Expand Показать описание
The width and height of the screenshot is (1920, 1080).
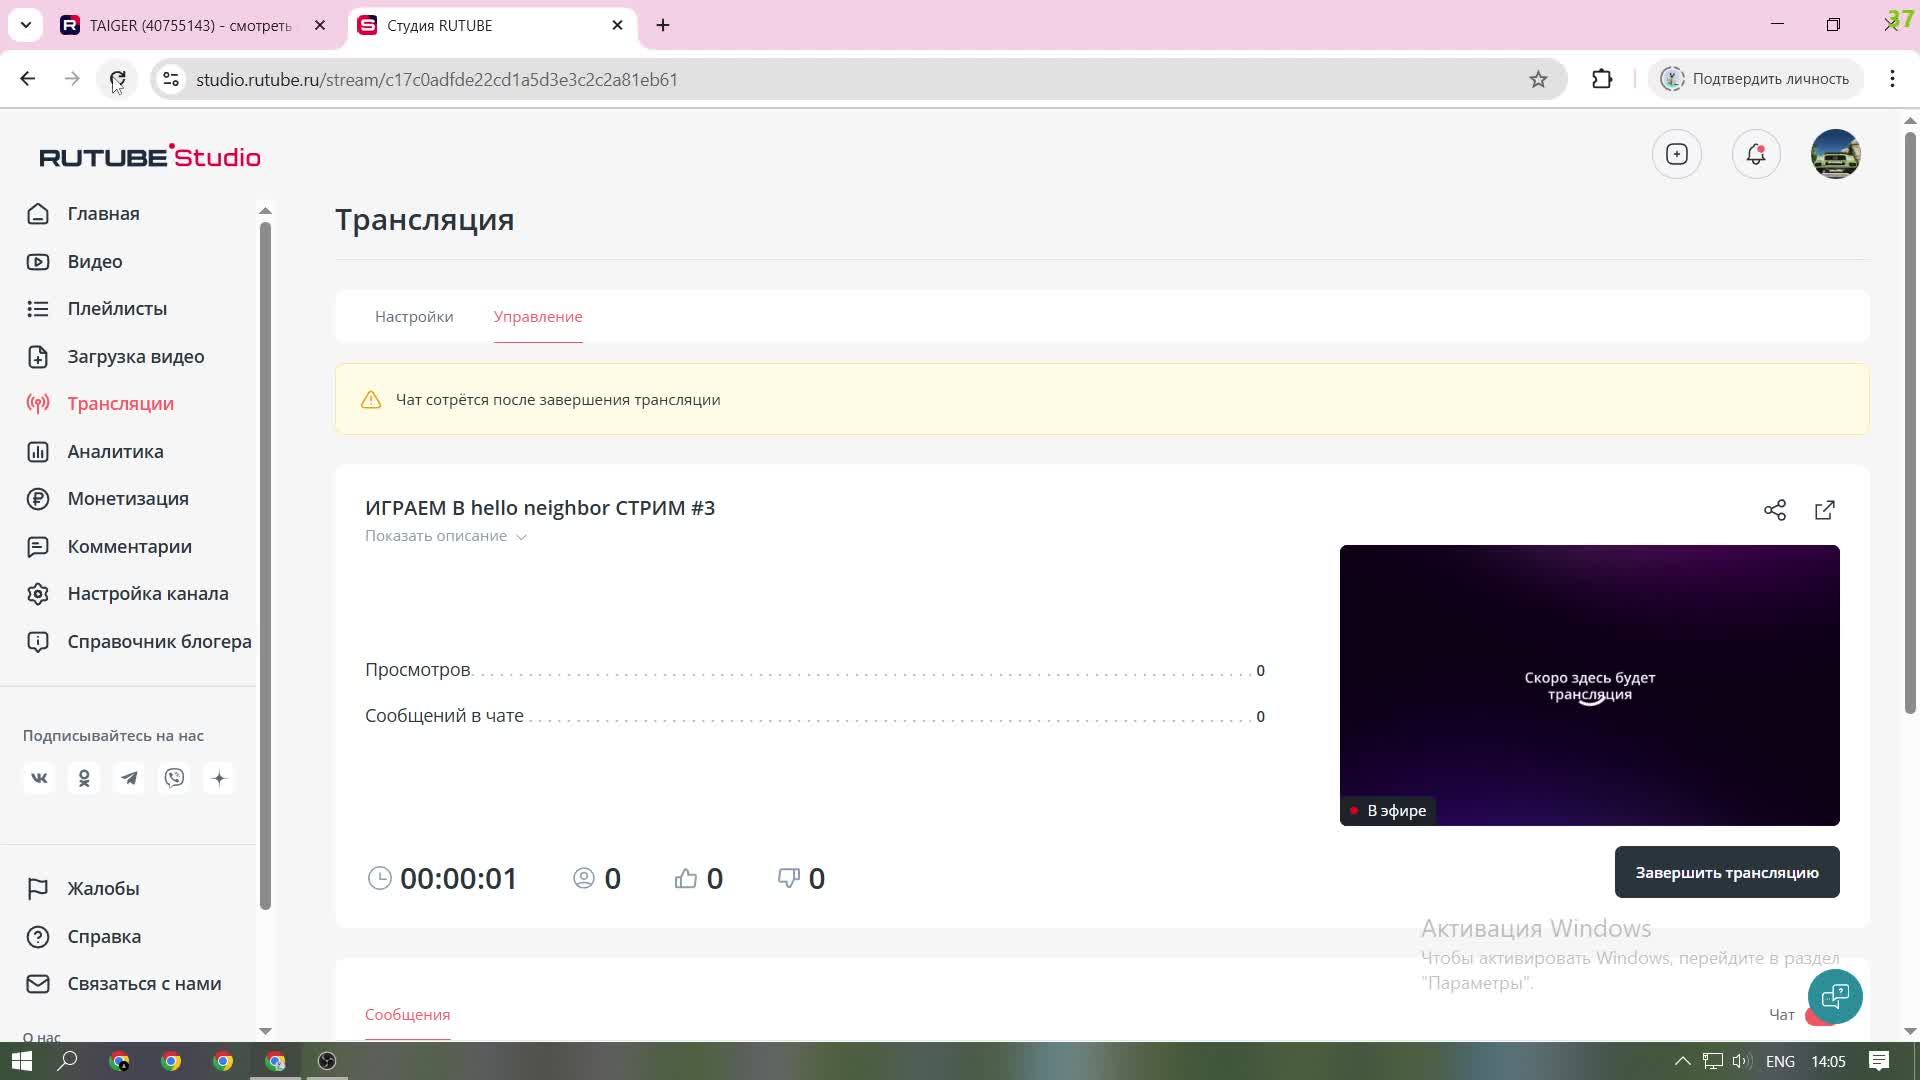[445, 536]
